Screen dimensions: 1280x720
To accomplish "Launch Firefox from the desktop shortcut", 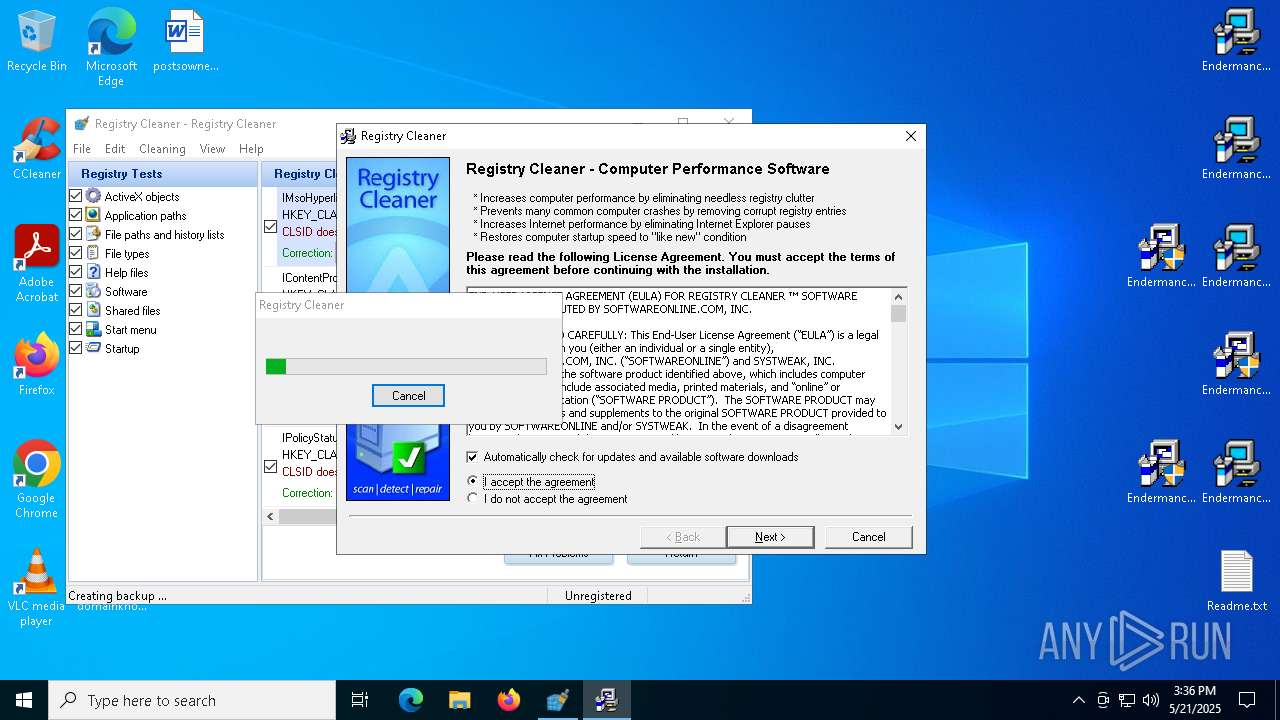I will pos(37,365).
